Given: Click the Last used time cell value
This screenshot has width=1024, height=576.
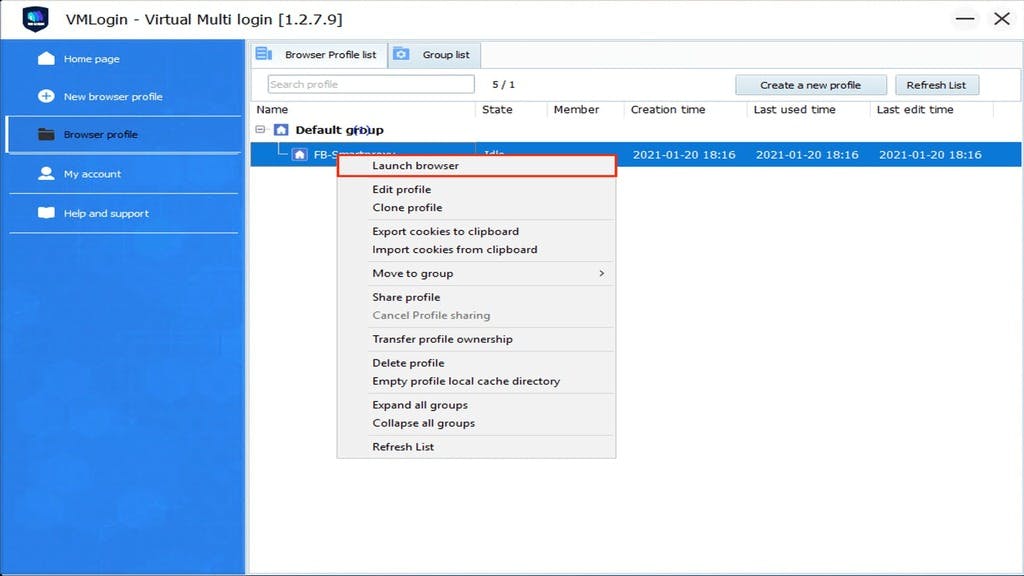Looking at the screenshot, I should pyautogui.click(x=807, y=155).
